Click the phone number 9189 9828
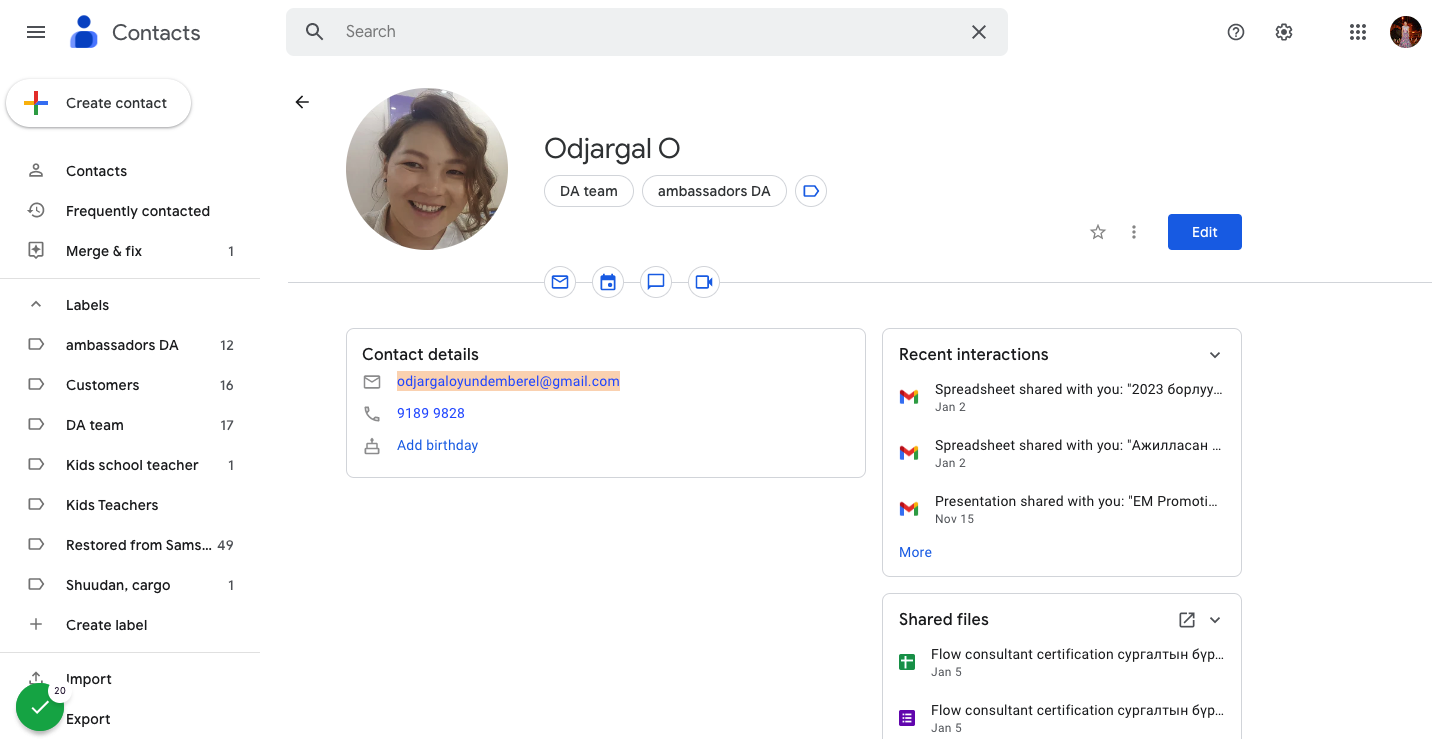Viewport: 1440px width, 739px height. (431, 413)
